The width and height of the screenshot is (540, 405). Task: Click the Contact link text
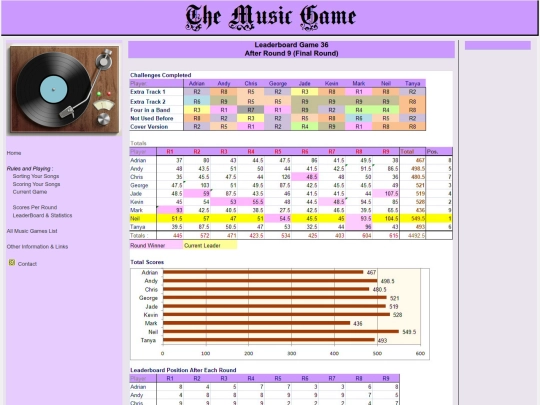(x=27, y=264)
